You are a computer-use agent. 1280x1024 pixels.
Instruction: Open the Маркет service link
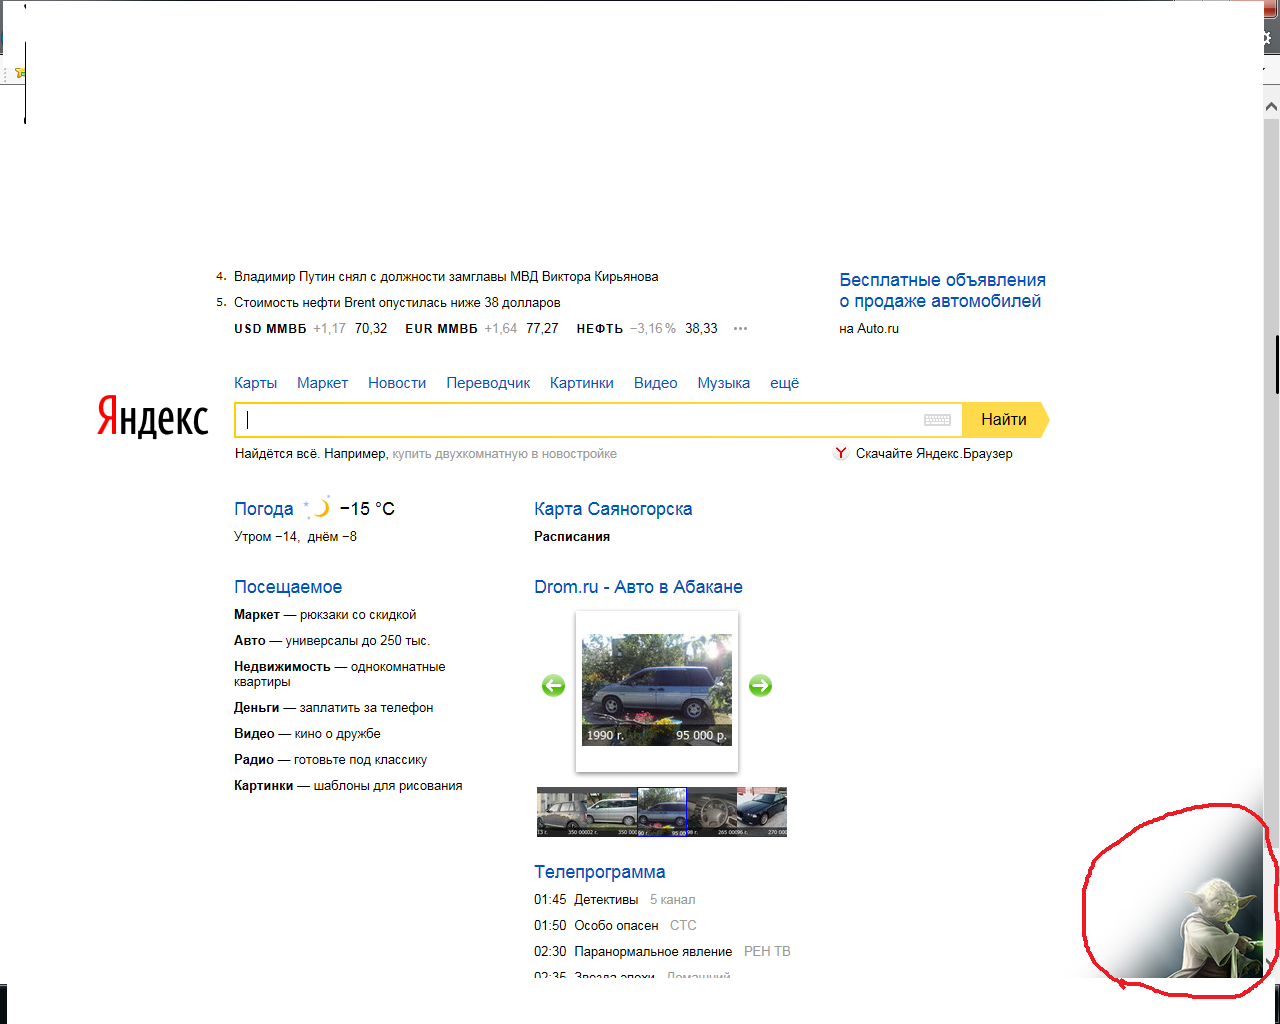[322, 383]
